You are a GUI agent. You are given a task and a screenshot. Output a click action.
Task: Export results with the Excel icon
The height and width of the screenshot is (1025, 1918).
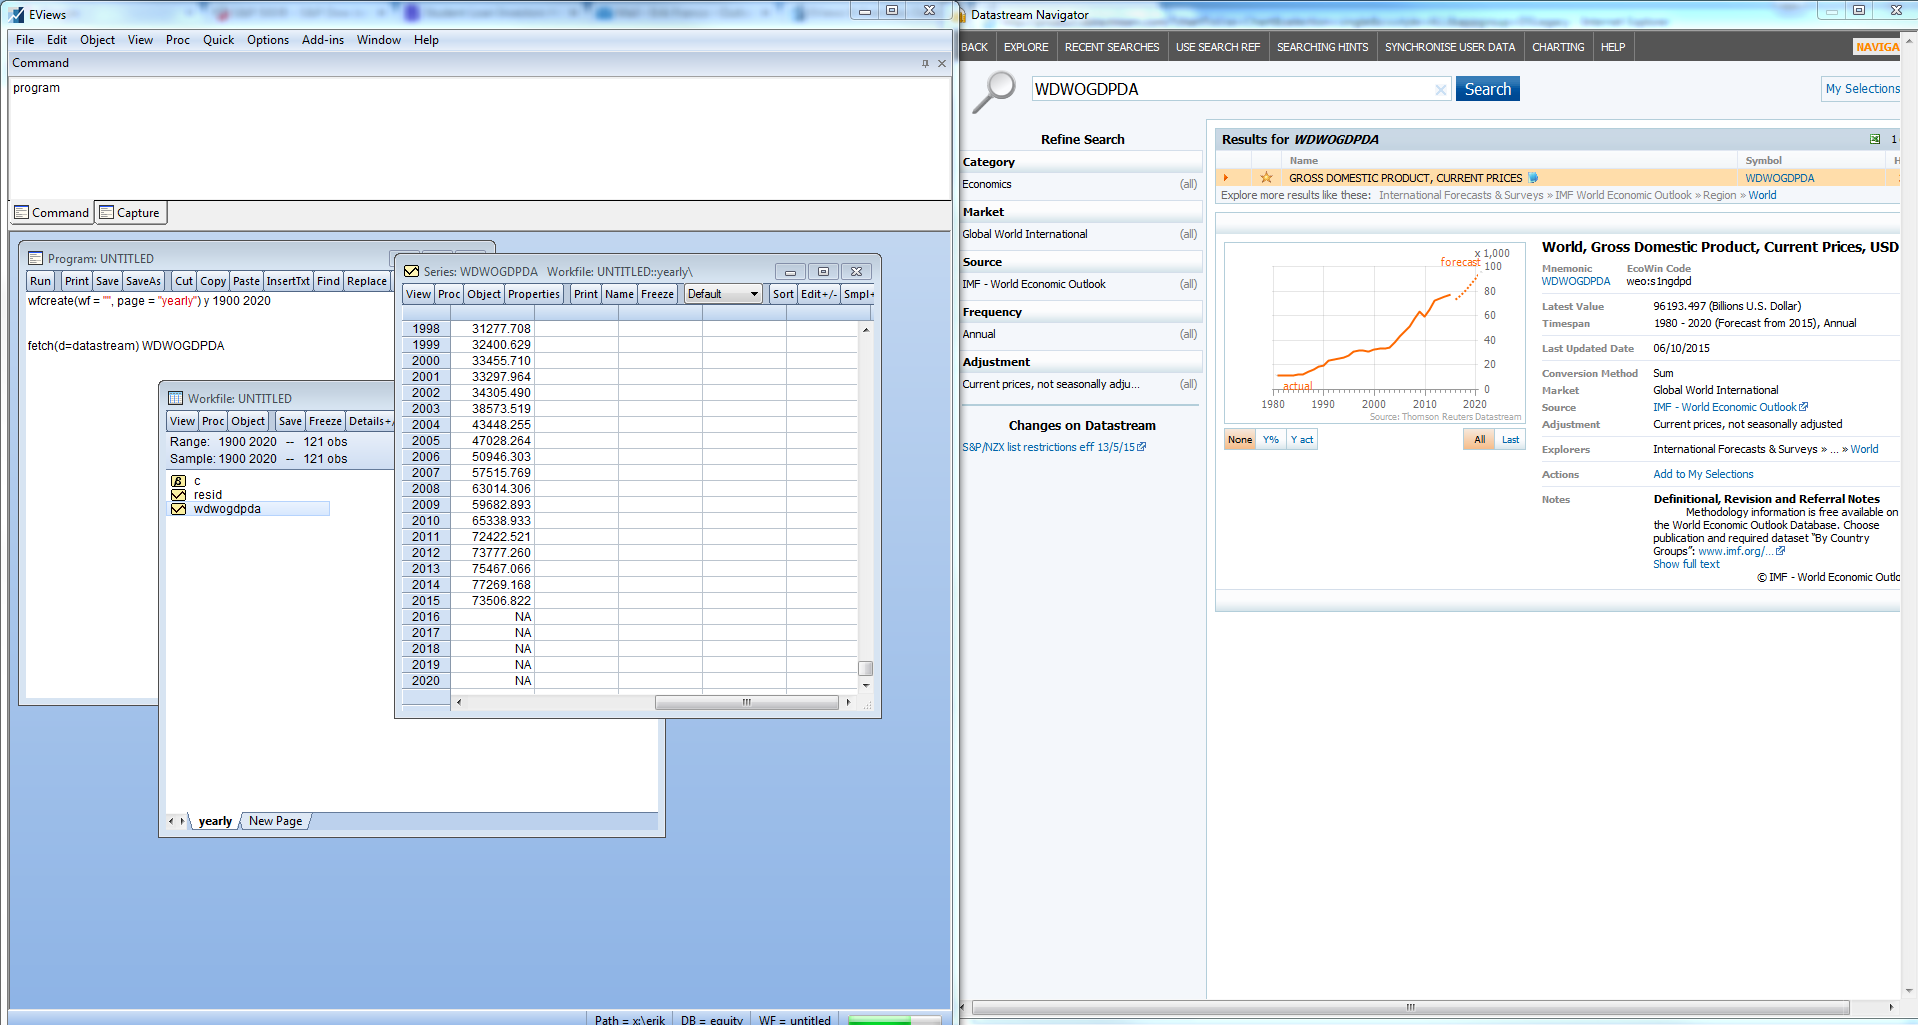[x=1875, y=139]
